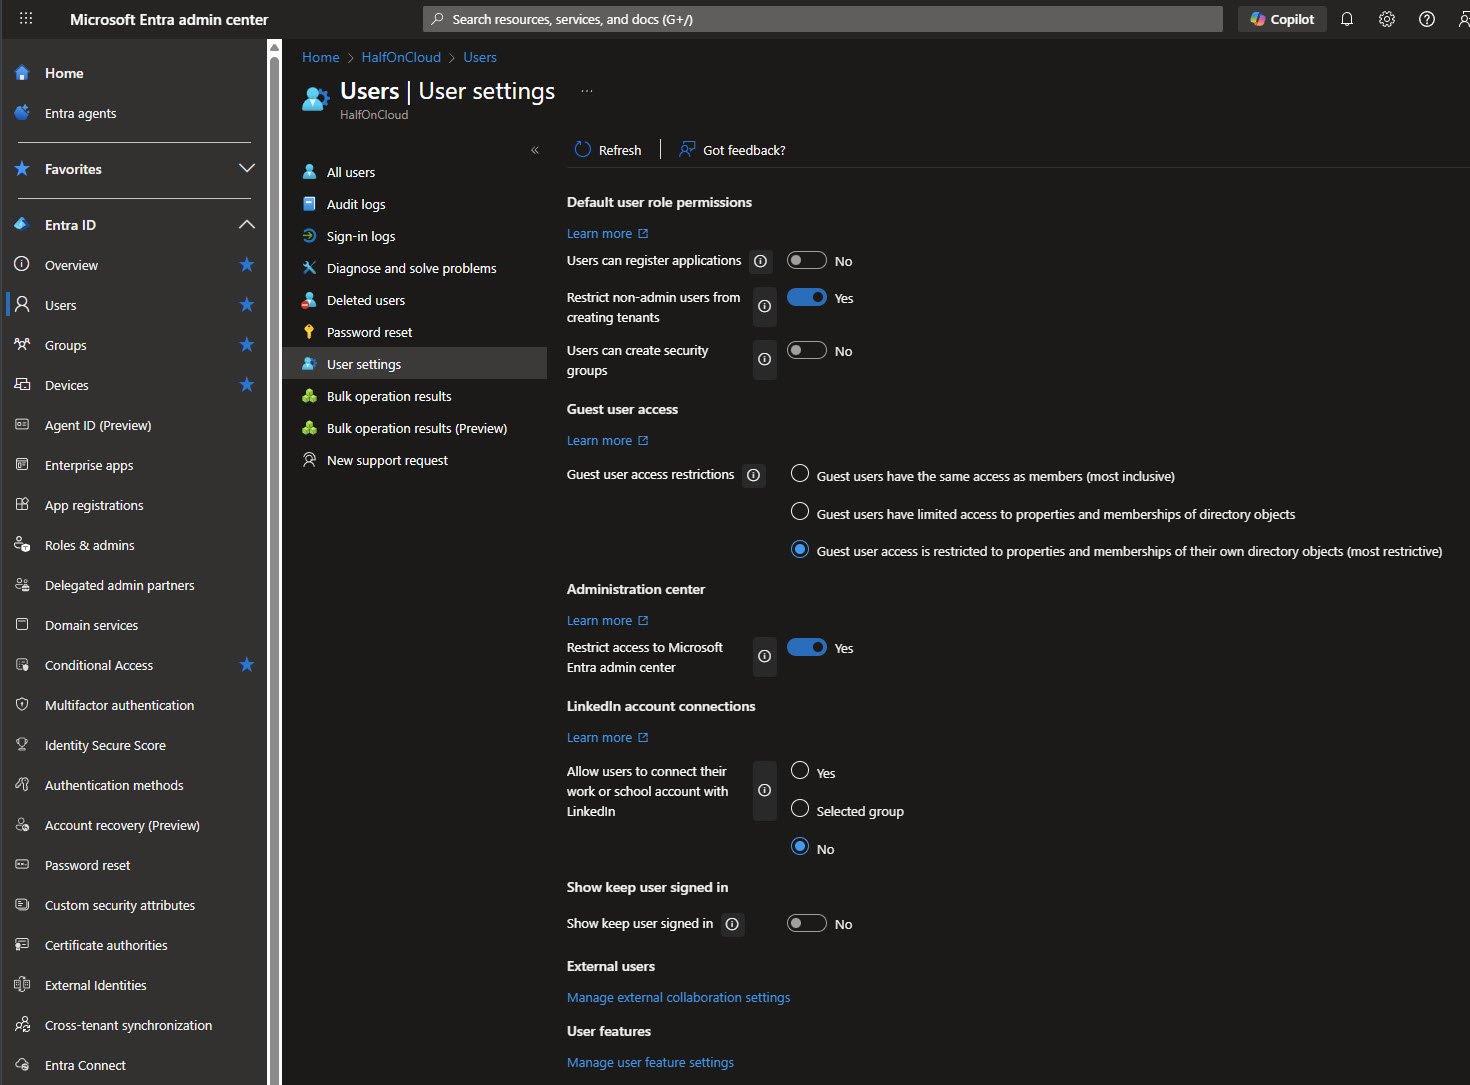Click info icon next to Show keep user signed in
This screenshot has width=1470, height=1085.
[x=733, y=924]
